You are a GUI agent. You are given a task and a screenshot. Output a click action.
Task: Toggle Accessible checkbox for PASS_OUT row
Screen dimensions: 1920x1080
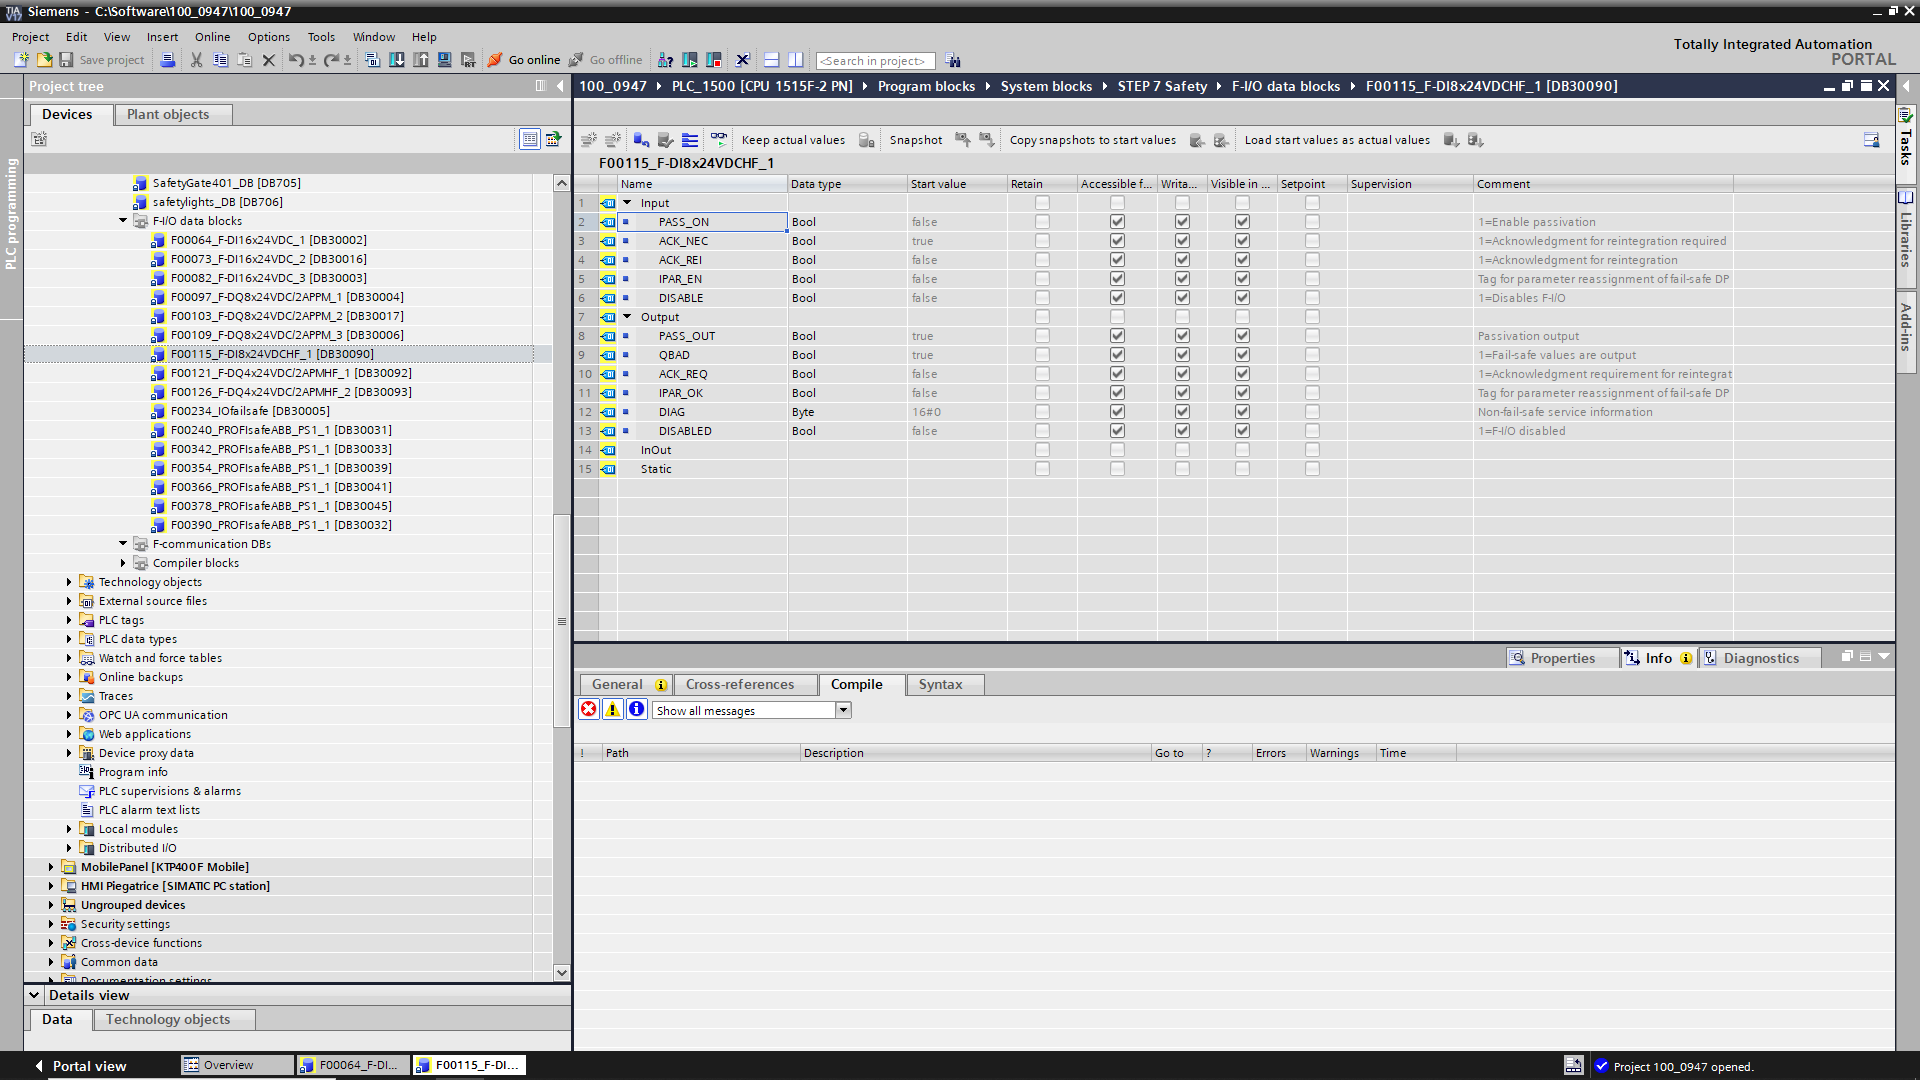coord(1117,336)
